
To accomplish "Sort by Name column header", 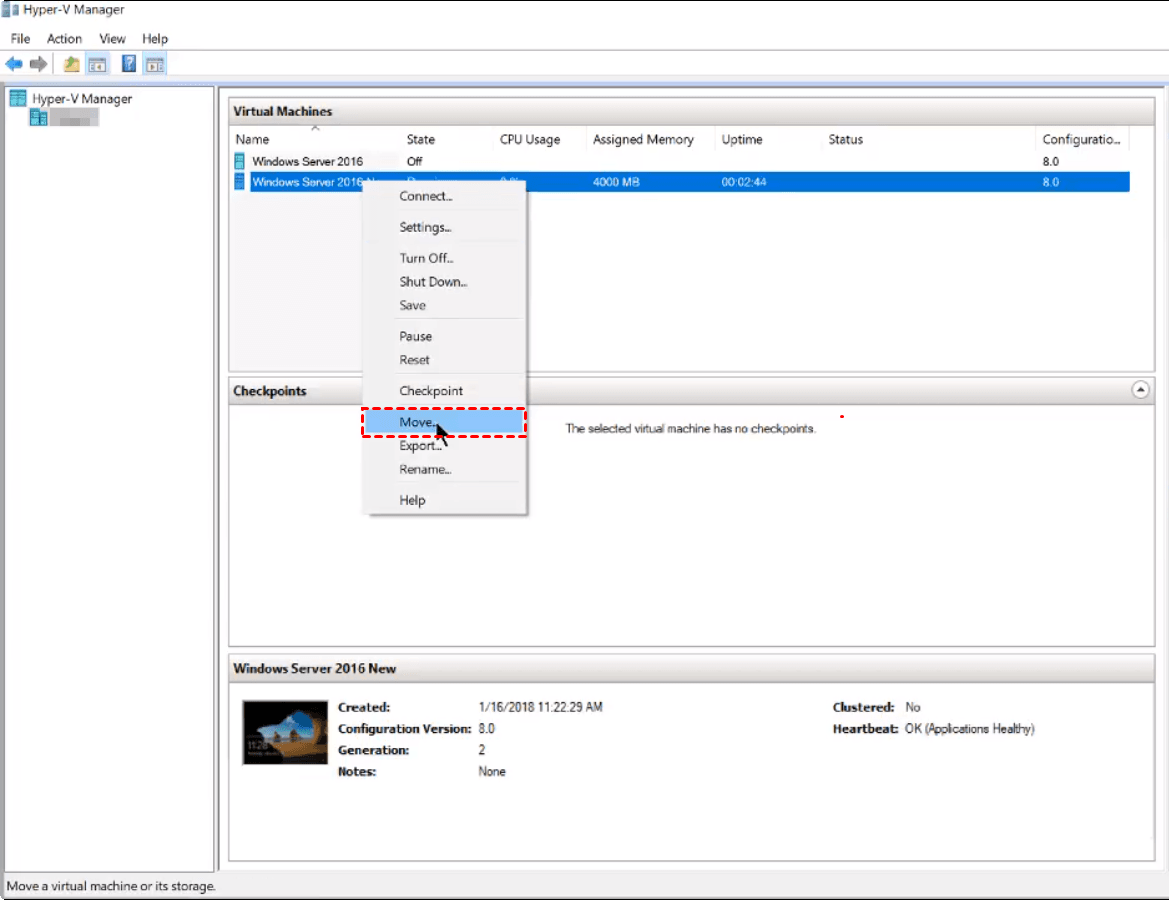I will 315,139.
